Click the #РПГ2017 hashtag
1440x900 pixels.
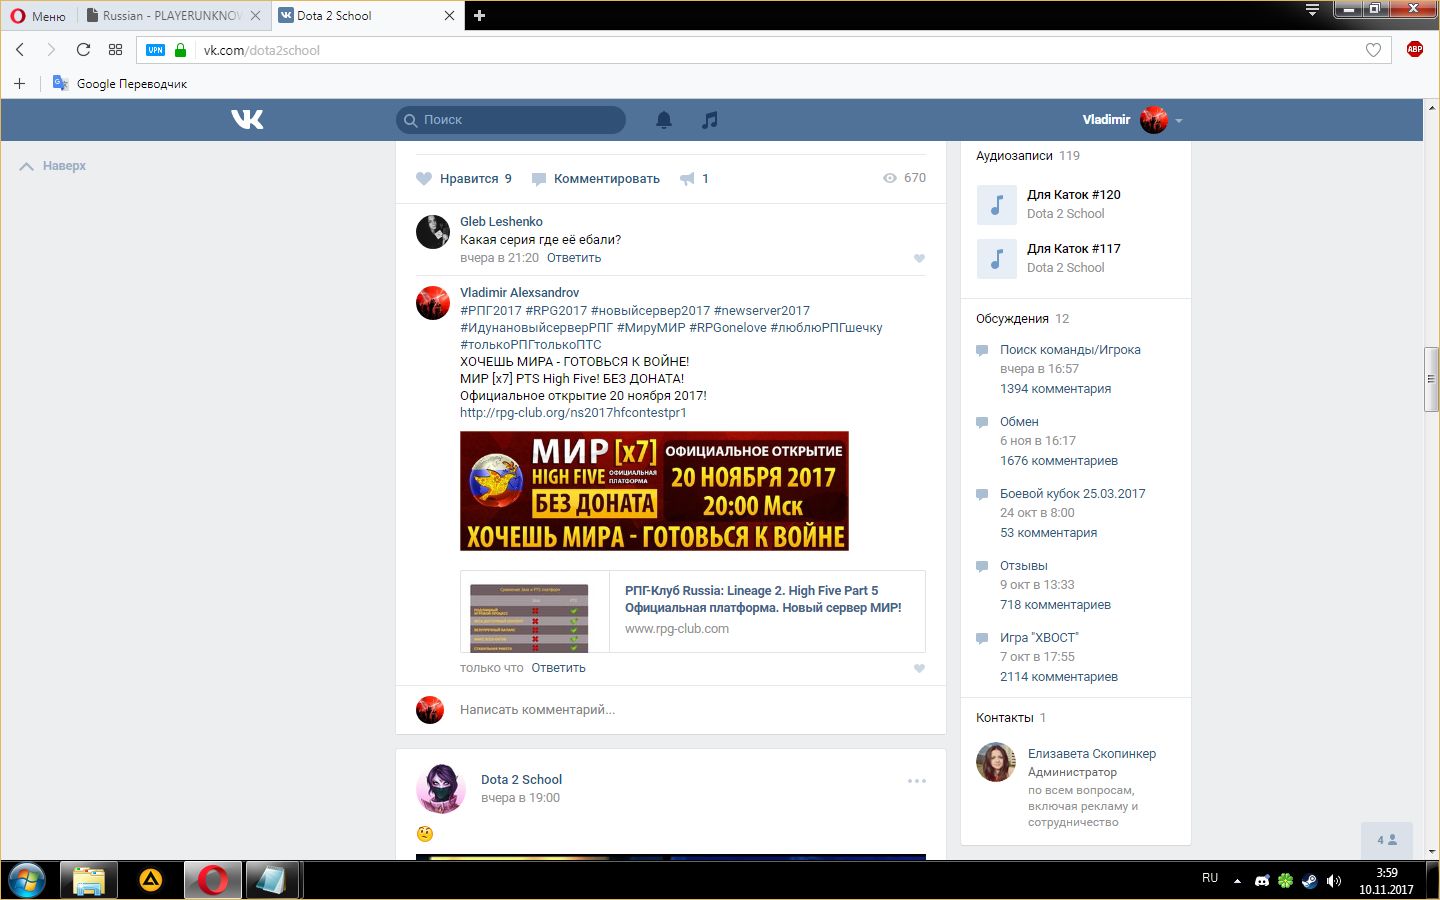click(x=491, y=310)
